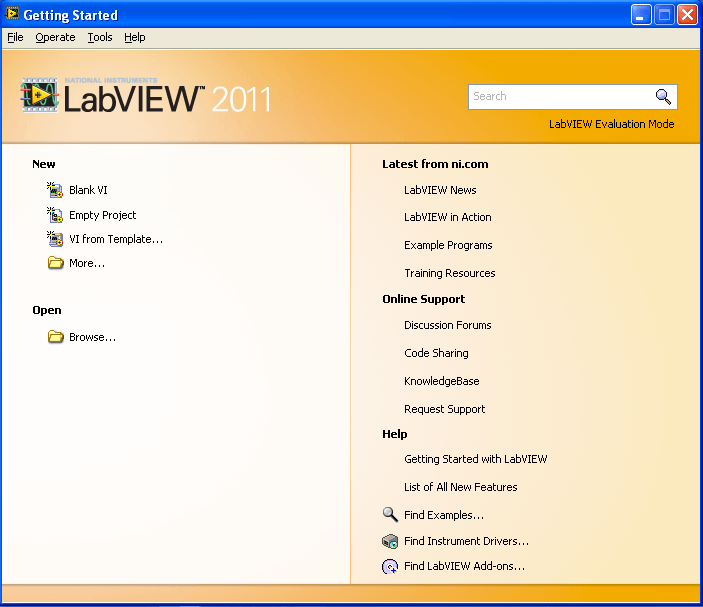Click the LabVIEW icon in title bar

(12, 14)
